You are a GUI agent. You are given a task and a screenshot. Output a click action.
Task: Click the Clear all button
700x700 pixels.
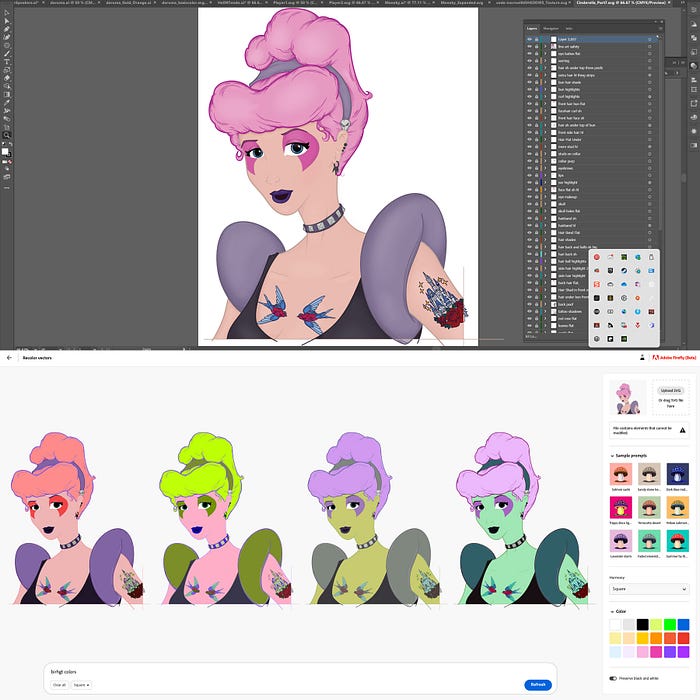[59, 685]
